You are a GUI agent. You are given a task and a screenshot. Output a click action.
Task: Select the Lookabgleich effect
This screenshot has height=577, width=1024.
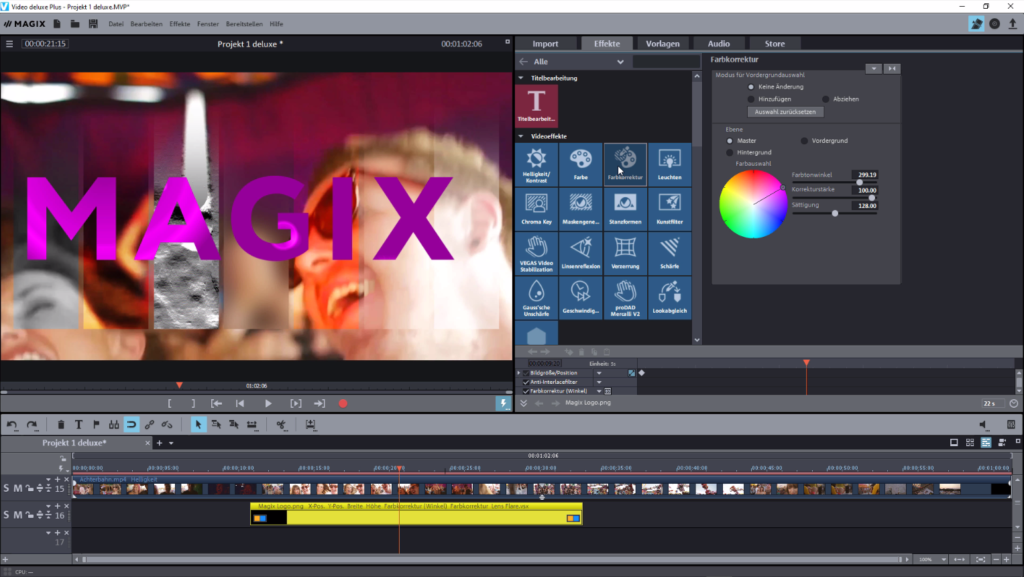(x=669, y=298)
